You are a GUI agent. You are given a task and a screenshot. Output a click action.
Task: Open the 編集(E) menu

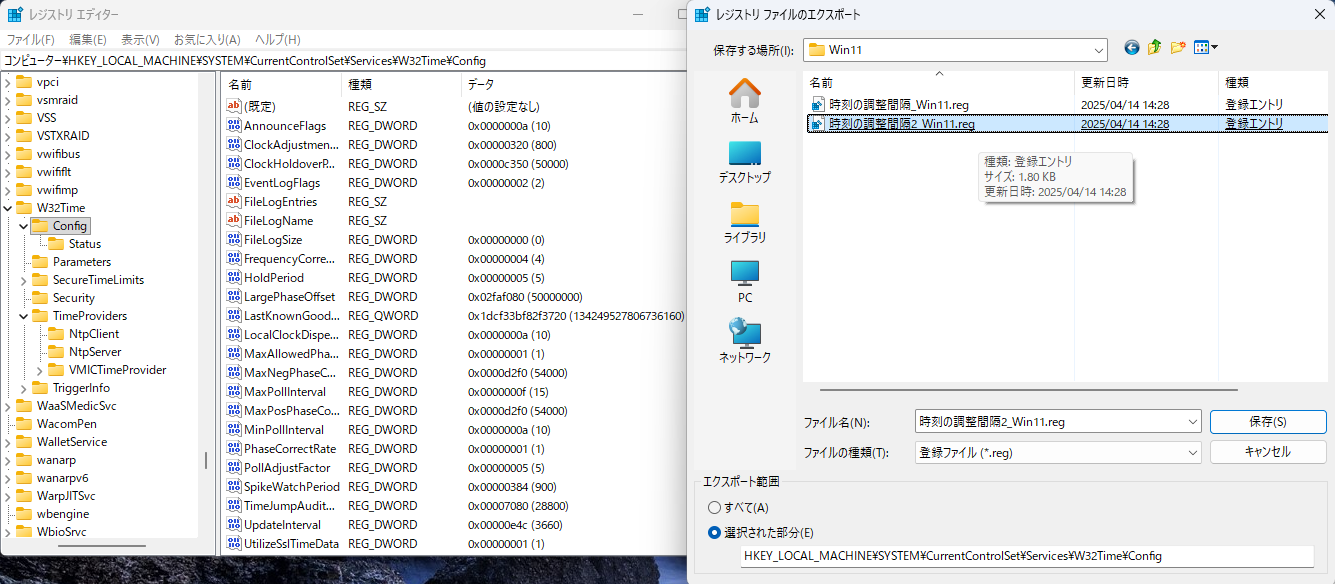click(x=87, y=40)
